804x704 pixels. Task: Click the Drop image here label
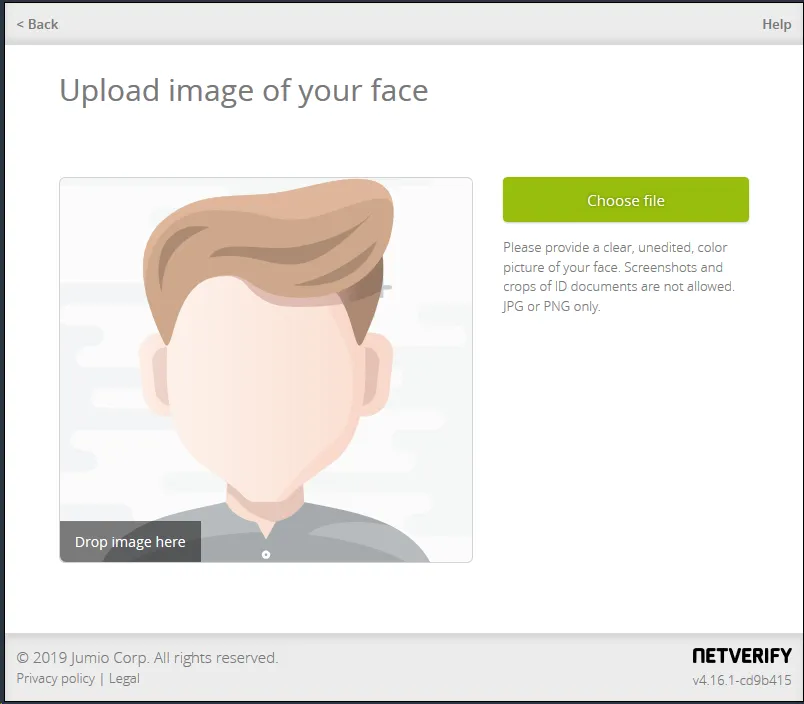click(x=130, y=541)
